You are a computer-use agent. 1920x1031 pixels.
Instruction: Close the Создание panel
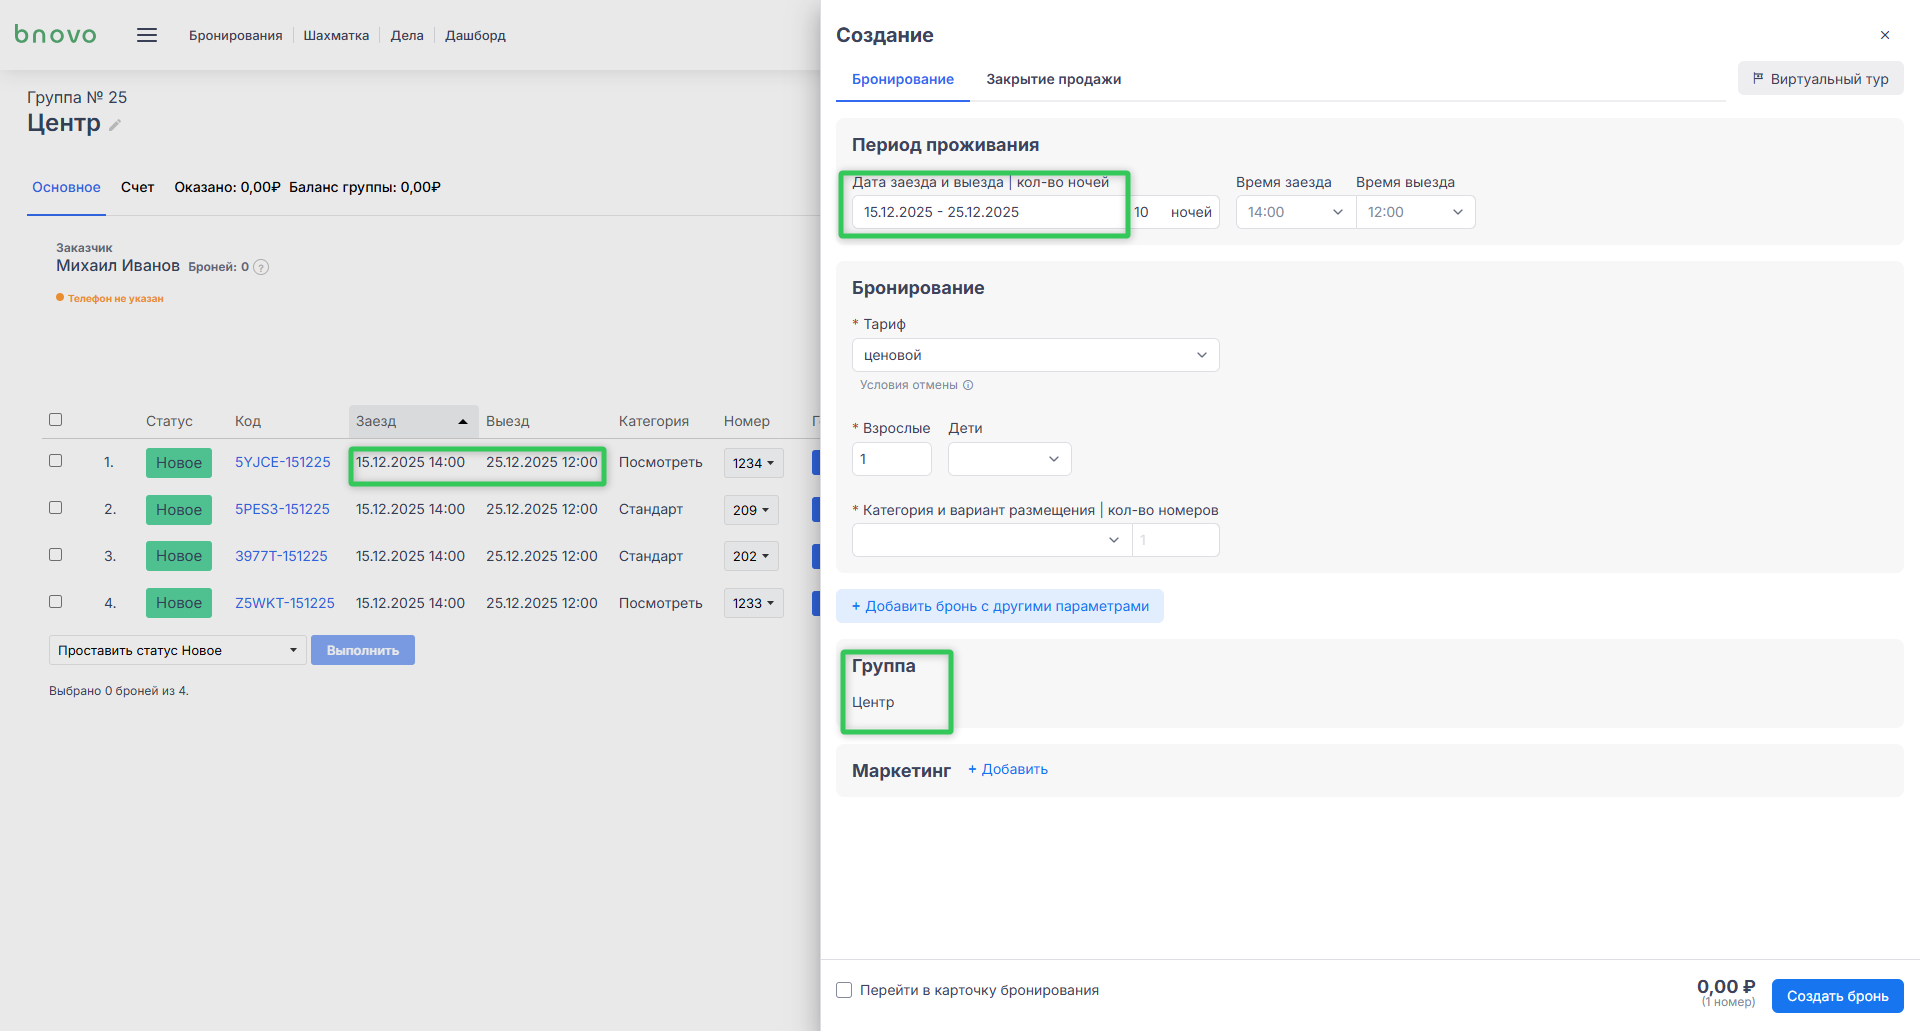1885,35
